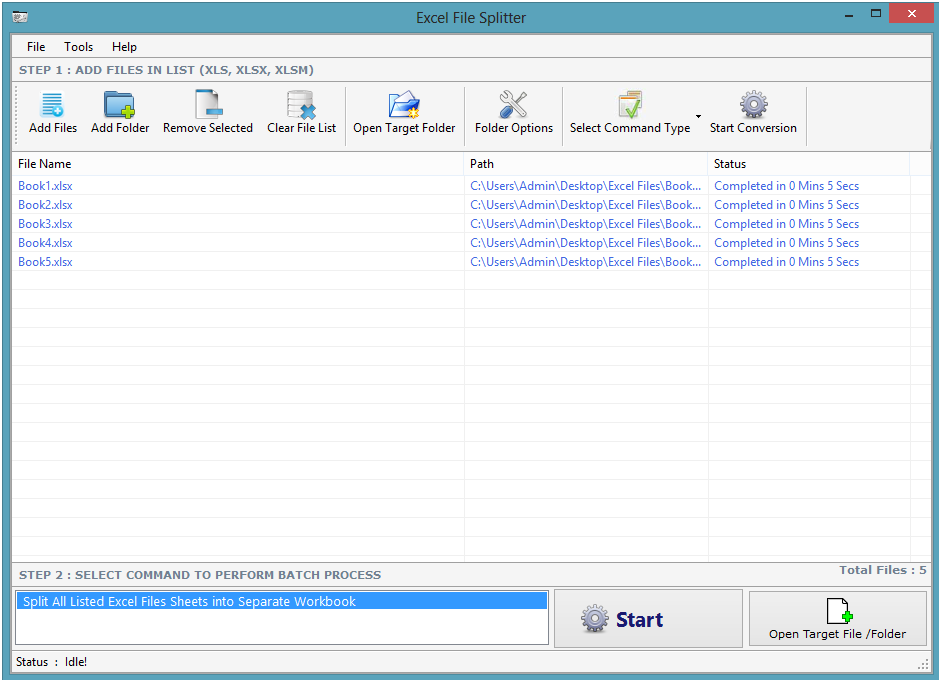Click the path cell of Book5.xlsx
Screen dimensions: 939x680
click(586, 262)
